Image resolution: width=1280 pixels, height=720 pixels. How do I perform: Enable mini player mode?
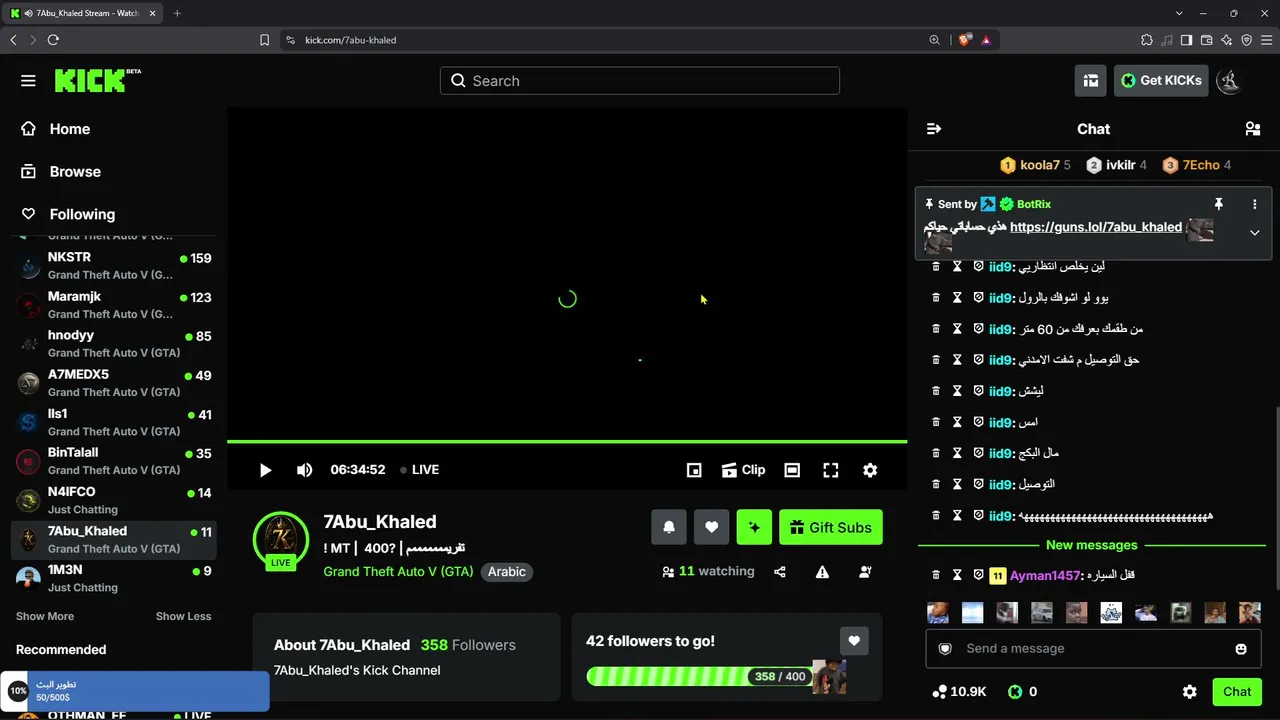pos(694,470)
